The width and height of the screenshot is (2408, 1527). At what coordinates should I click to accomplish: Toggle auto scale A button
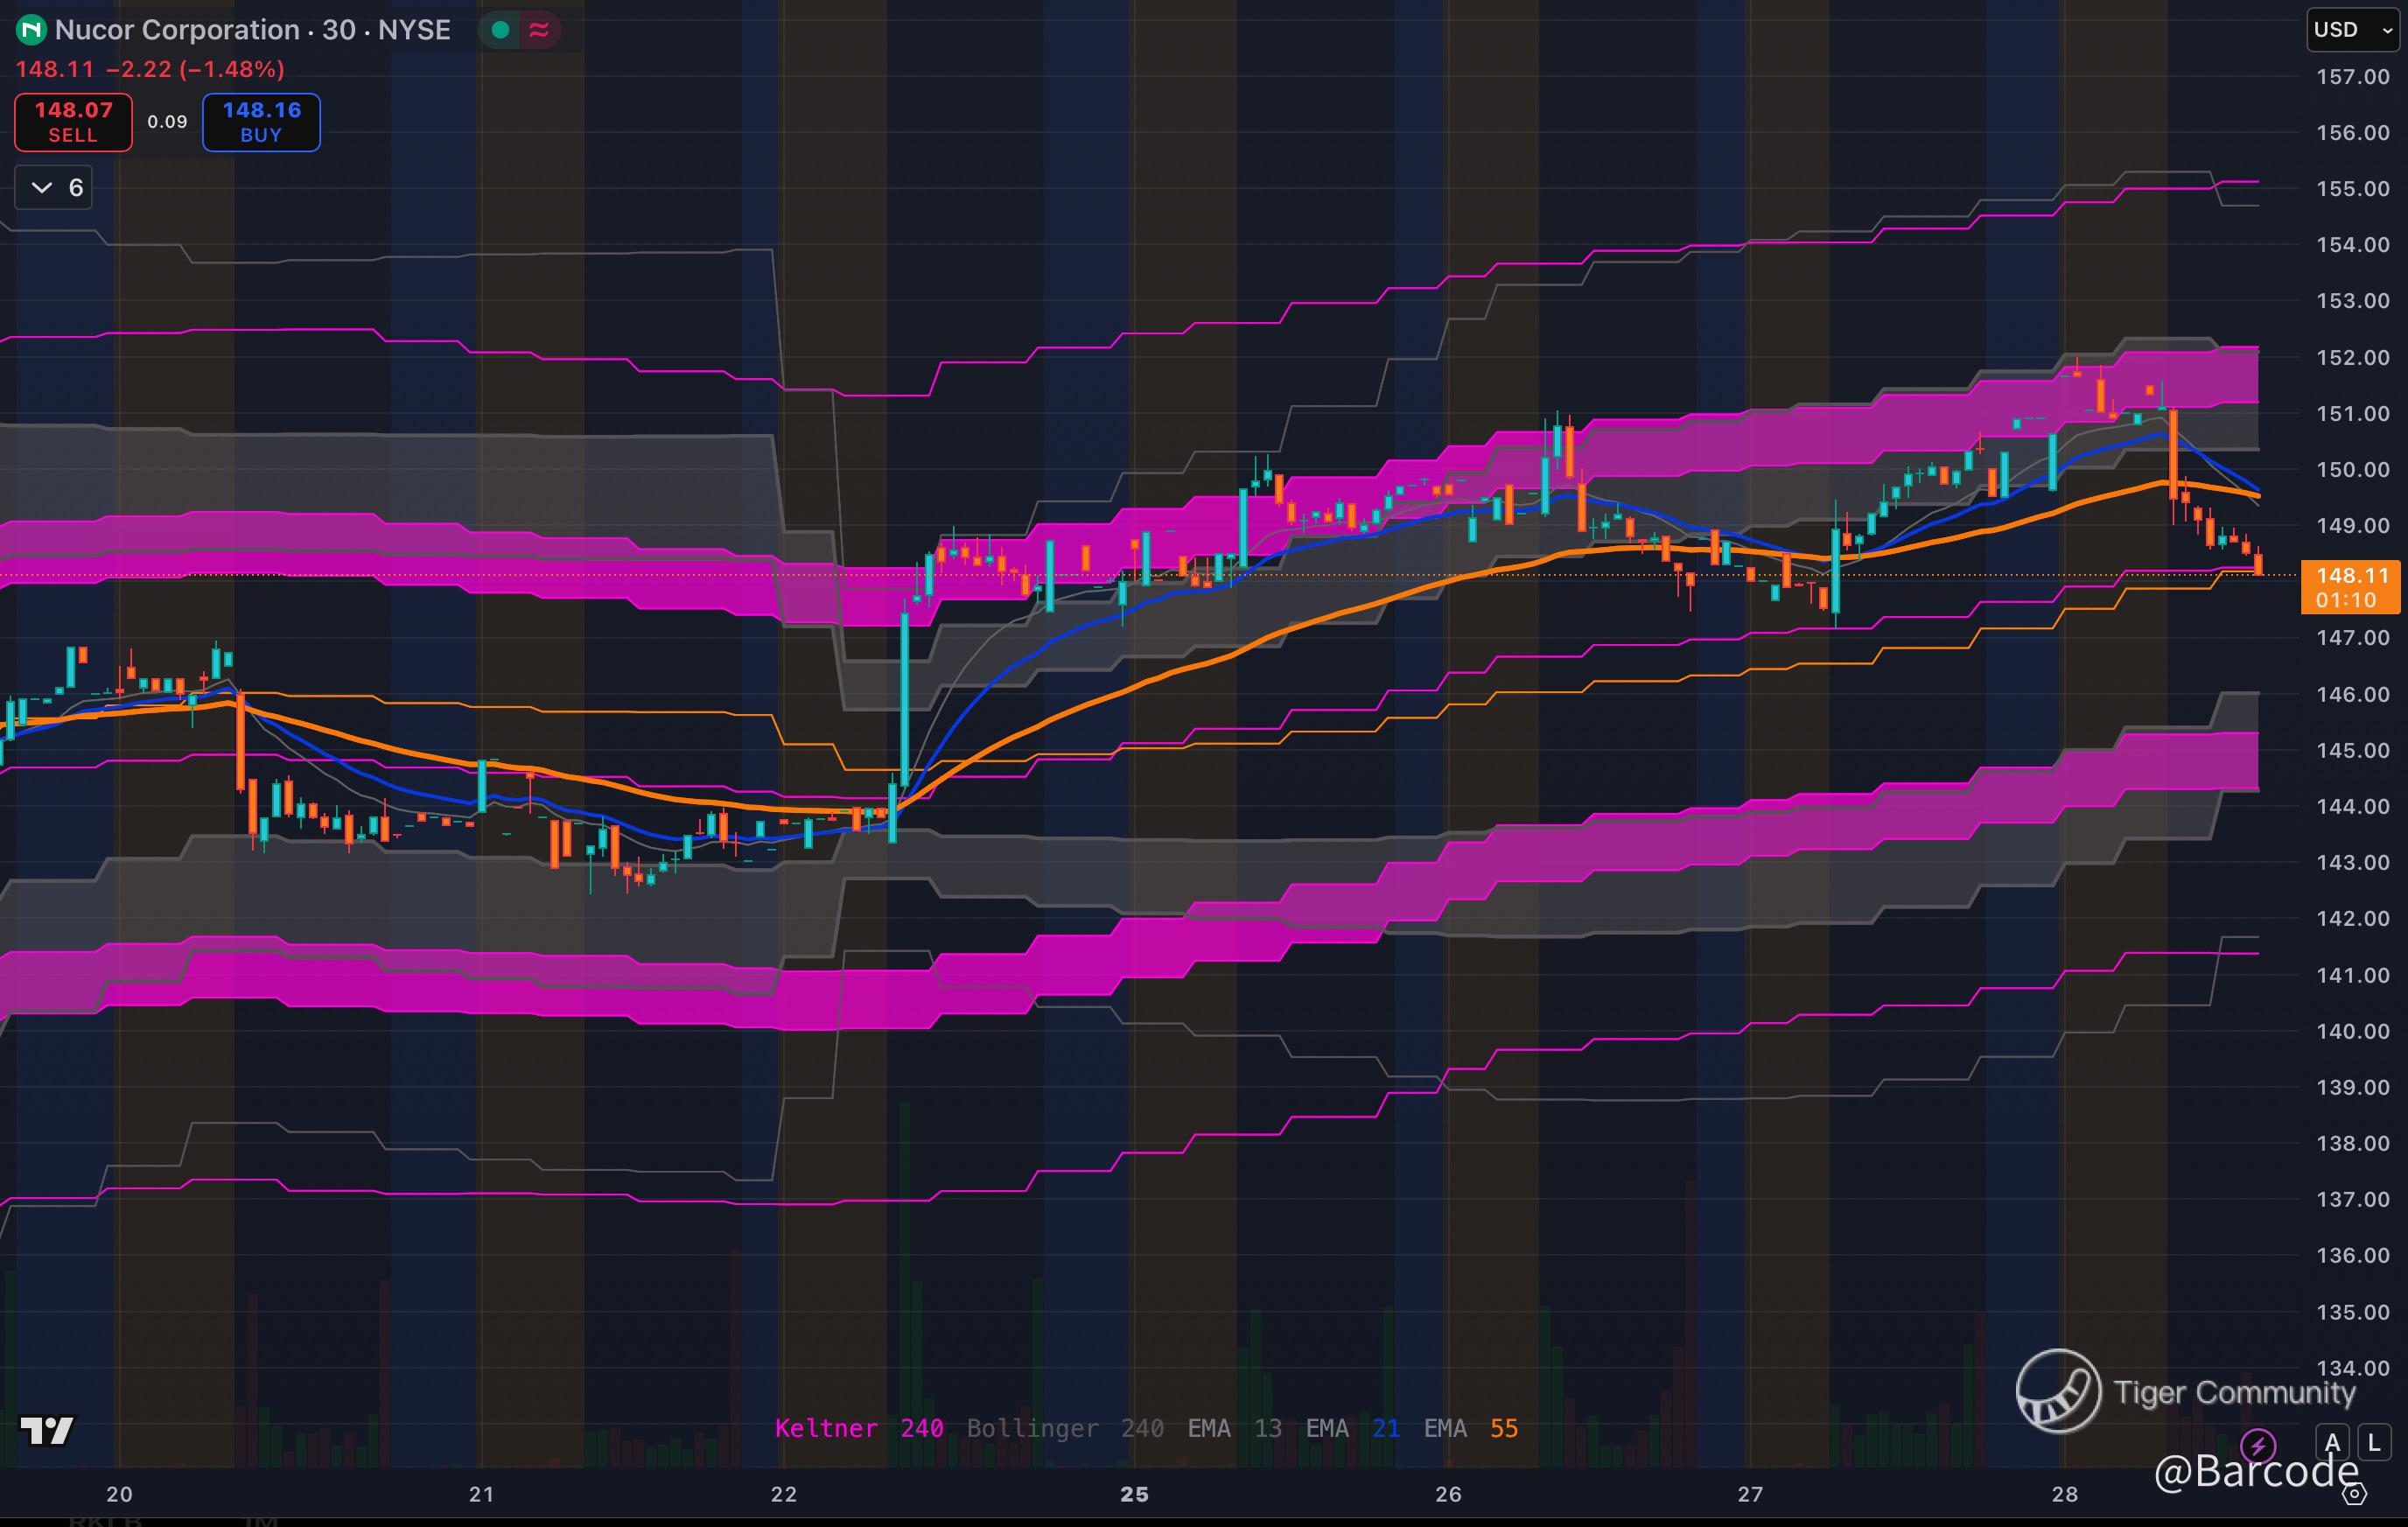[x=2332, y=1443]
